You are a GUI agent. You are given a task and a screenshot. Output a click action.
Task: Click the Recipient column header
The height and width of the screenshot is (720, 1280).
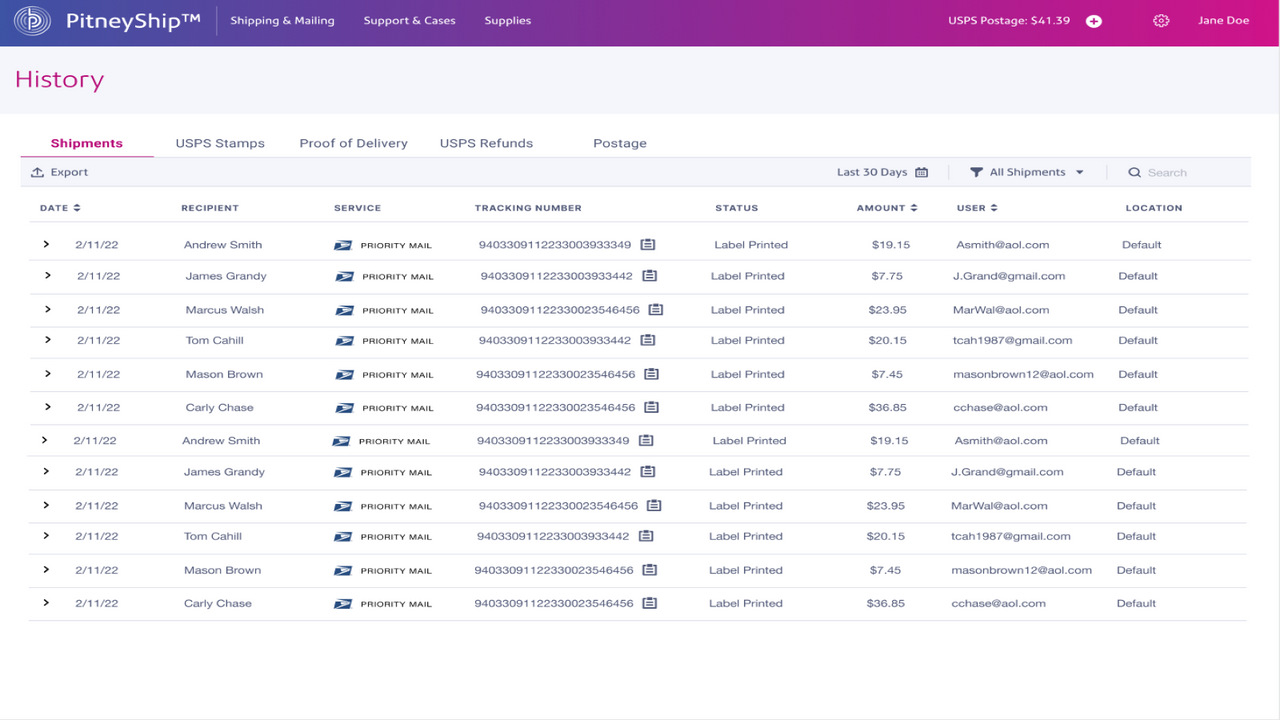click(210, 208)
